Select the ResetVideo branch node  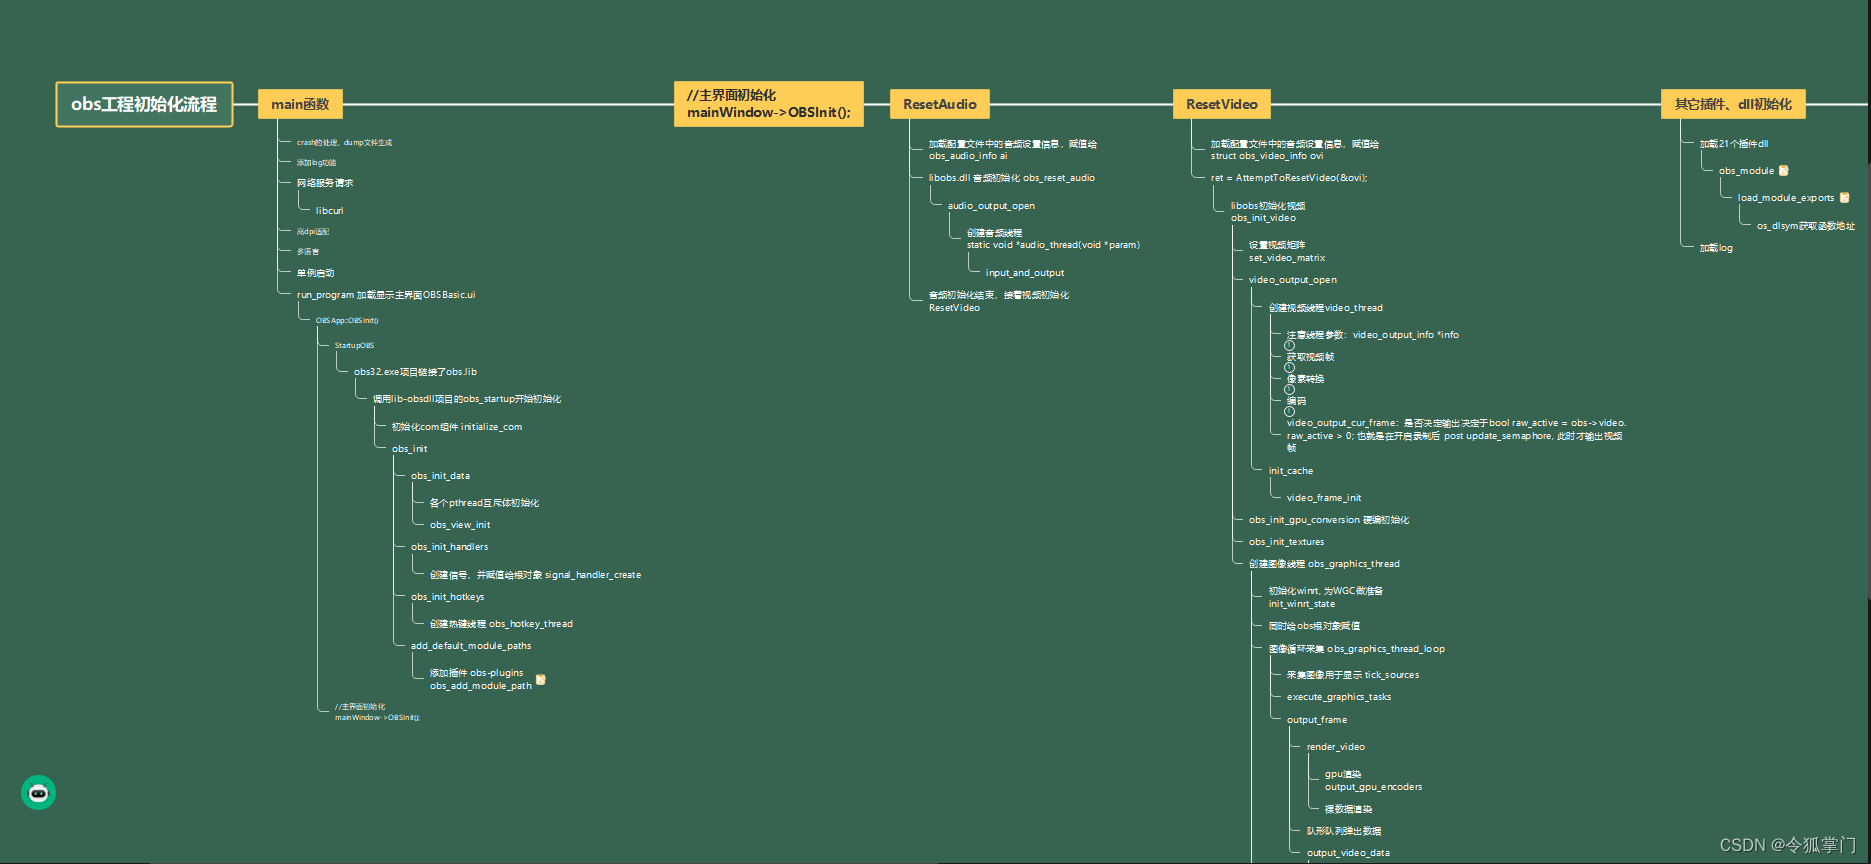(1222, 104)
